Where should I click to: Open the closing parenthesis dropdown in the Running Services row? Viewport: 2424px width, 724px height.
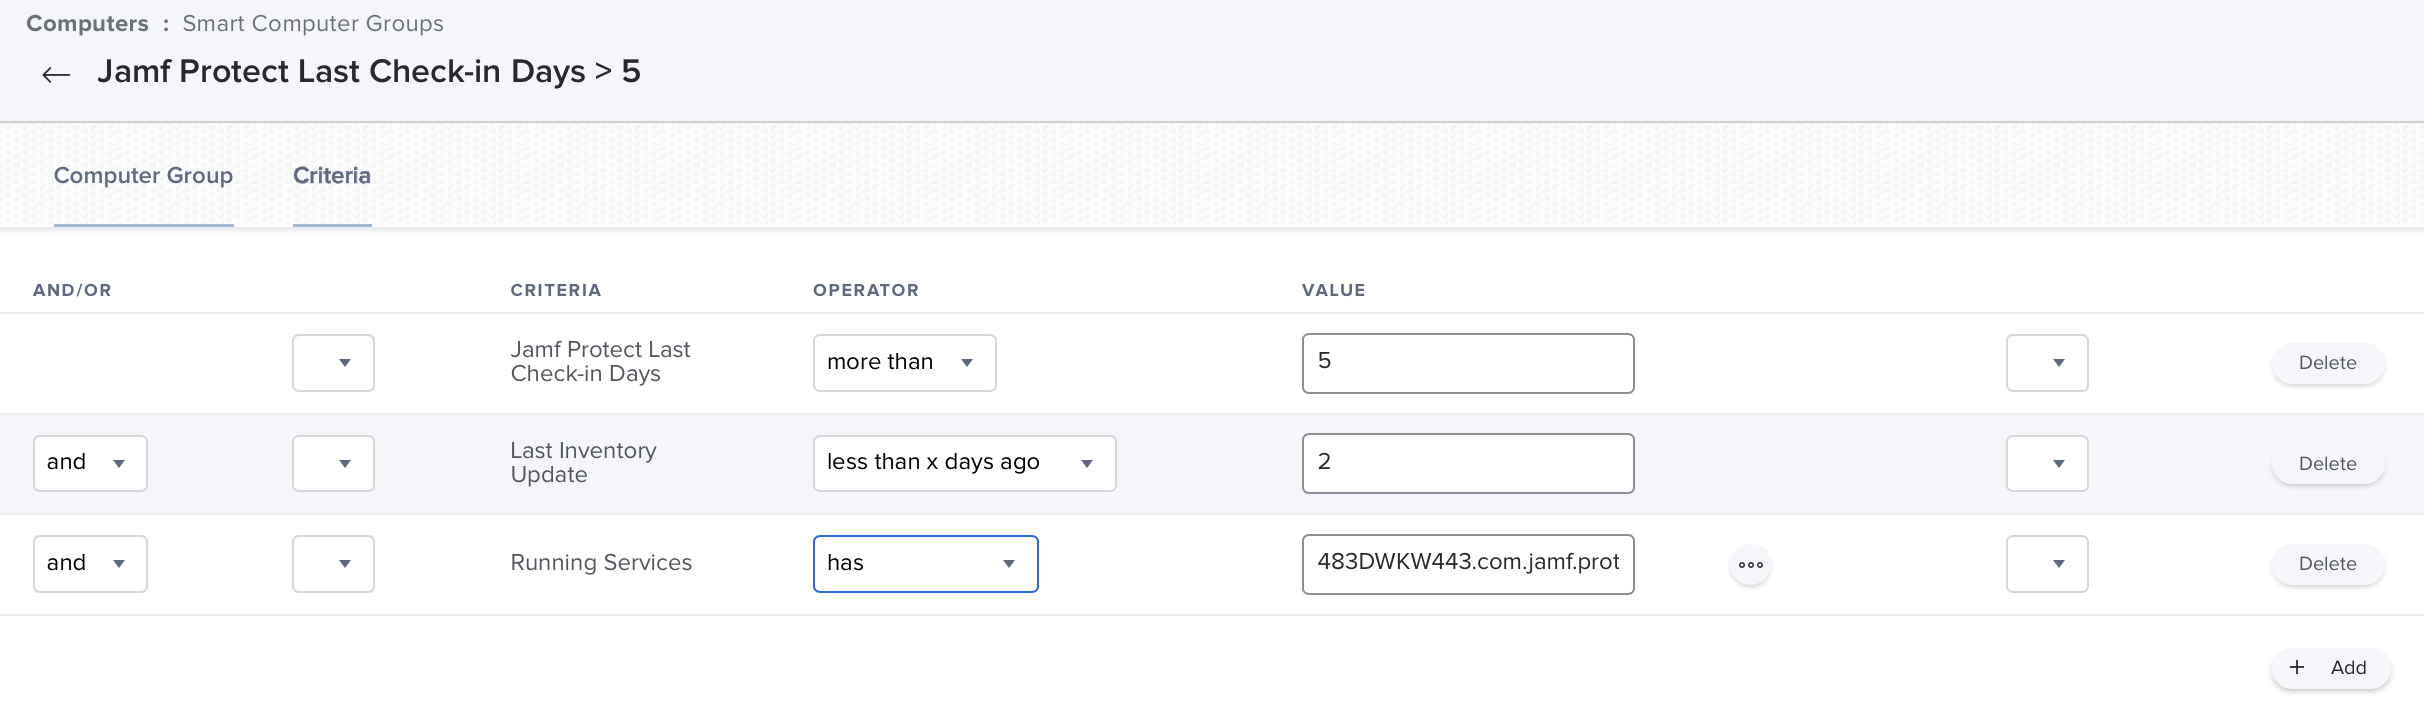point(2047,564)
